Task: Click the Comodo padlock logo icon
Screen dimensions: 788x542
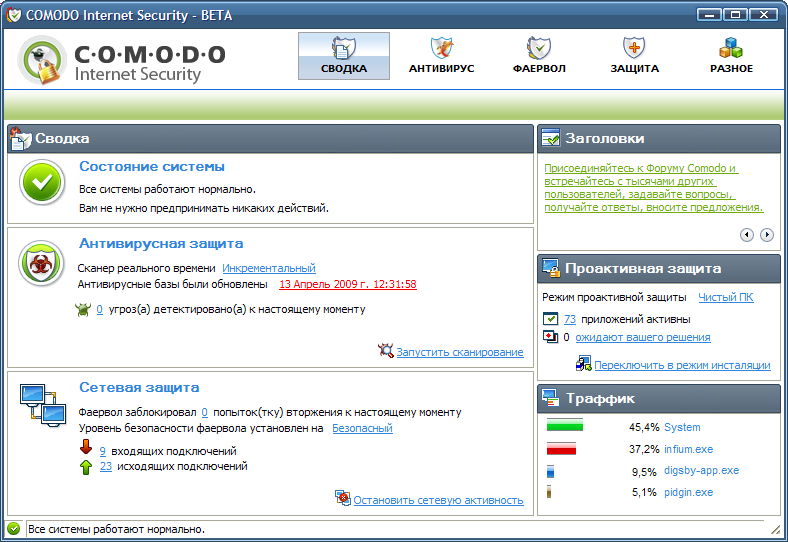Action: 42,60
